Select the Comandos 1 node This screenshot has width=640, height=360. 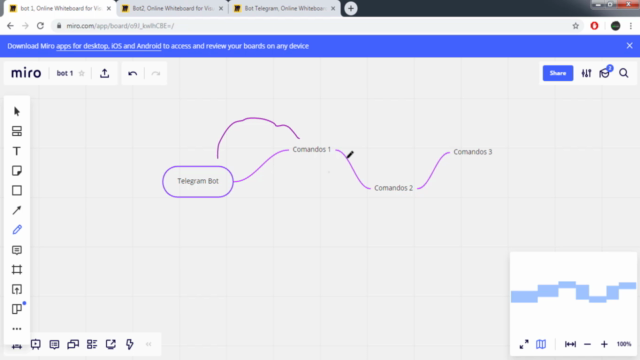point(311,149)
